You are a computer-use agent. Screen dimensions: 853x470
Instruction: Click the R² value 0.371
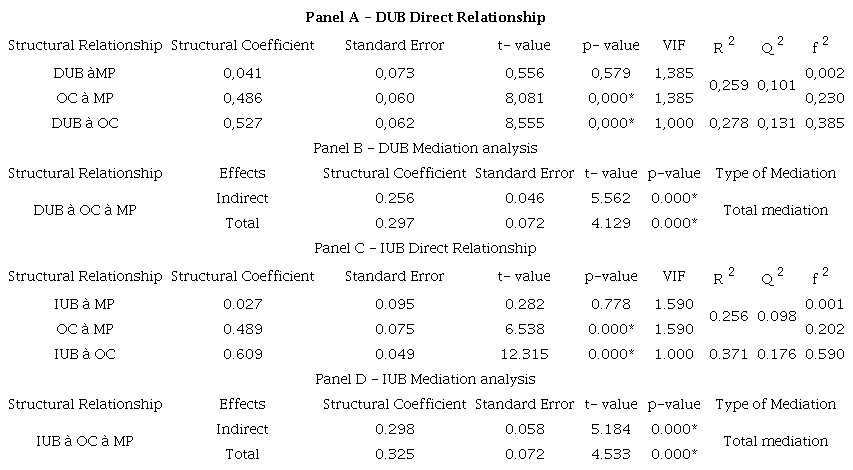click(x=729, y=354)
